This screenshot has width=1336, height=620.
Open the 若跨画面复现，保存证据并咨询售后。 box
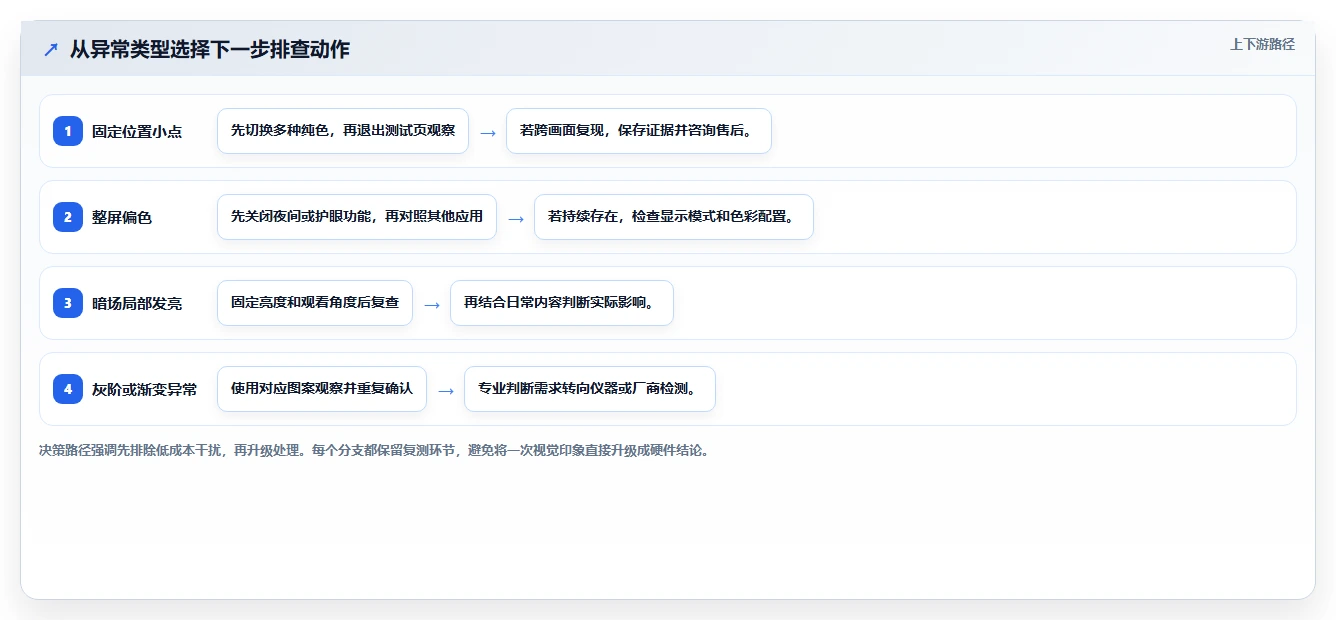pos(639,131)
